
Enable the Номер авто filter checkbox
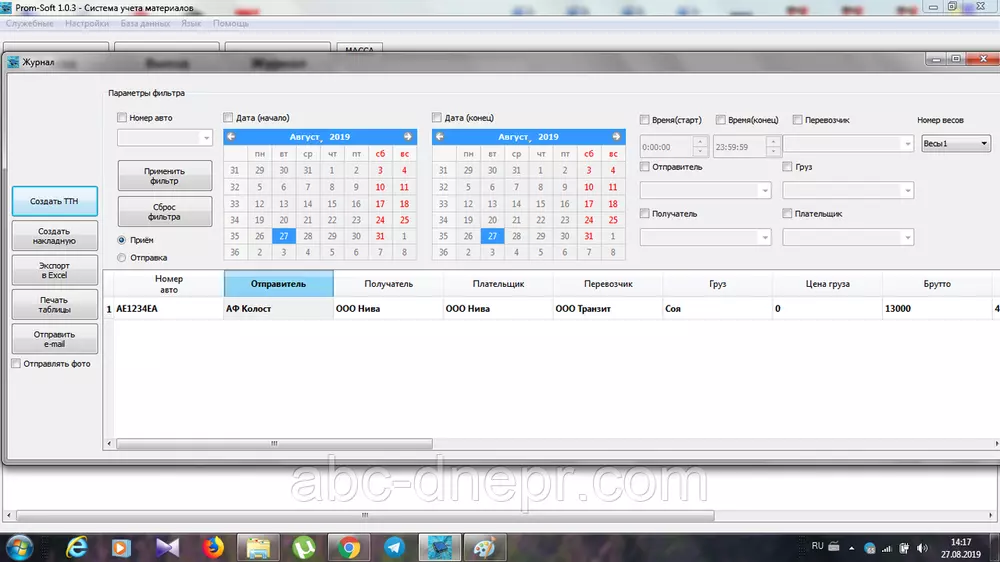click(x=123, y=118)
